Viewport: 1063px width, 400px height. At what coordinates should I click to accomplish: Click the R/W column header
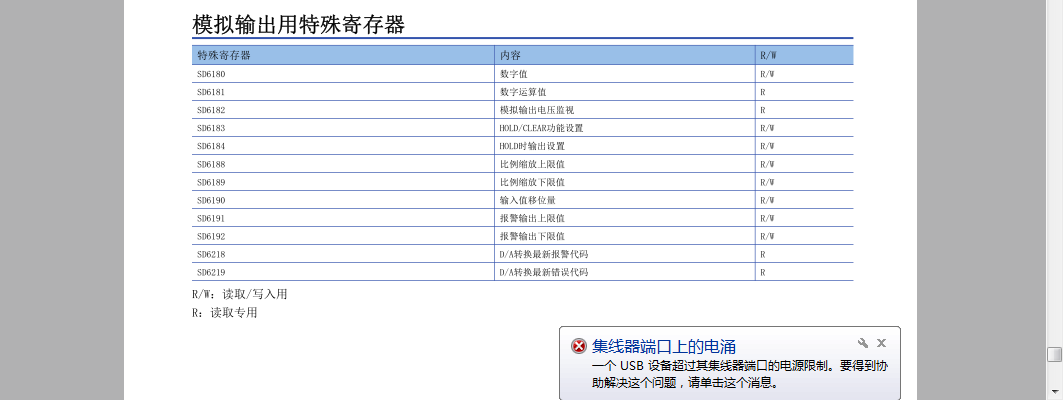click(768, 55)
